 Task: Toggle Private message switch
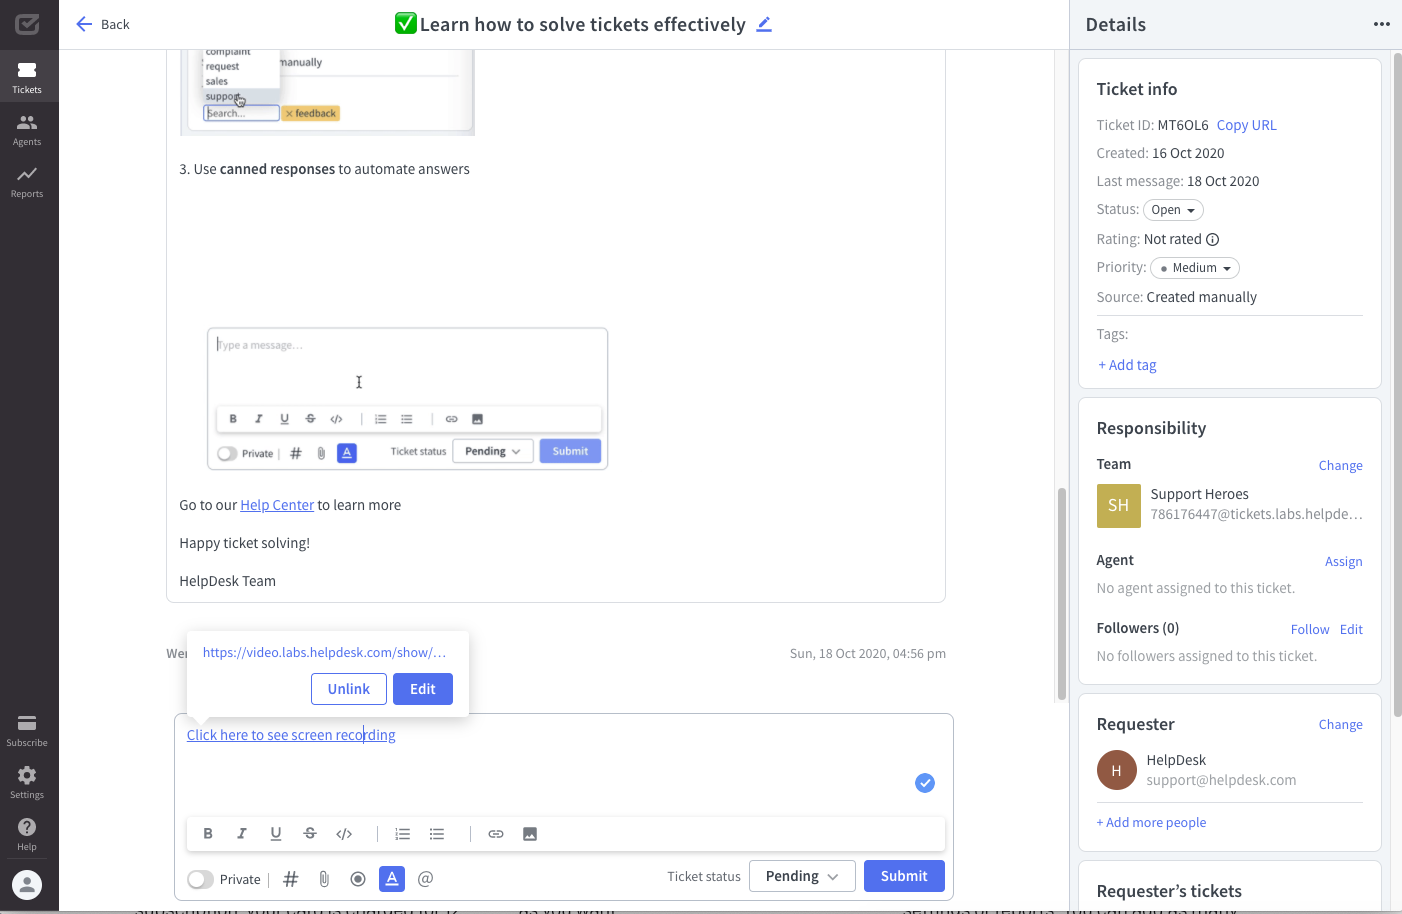coord(200,879)
